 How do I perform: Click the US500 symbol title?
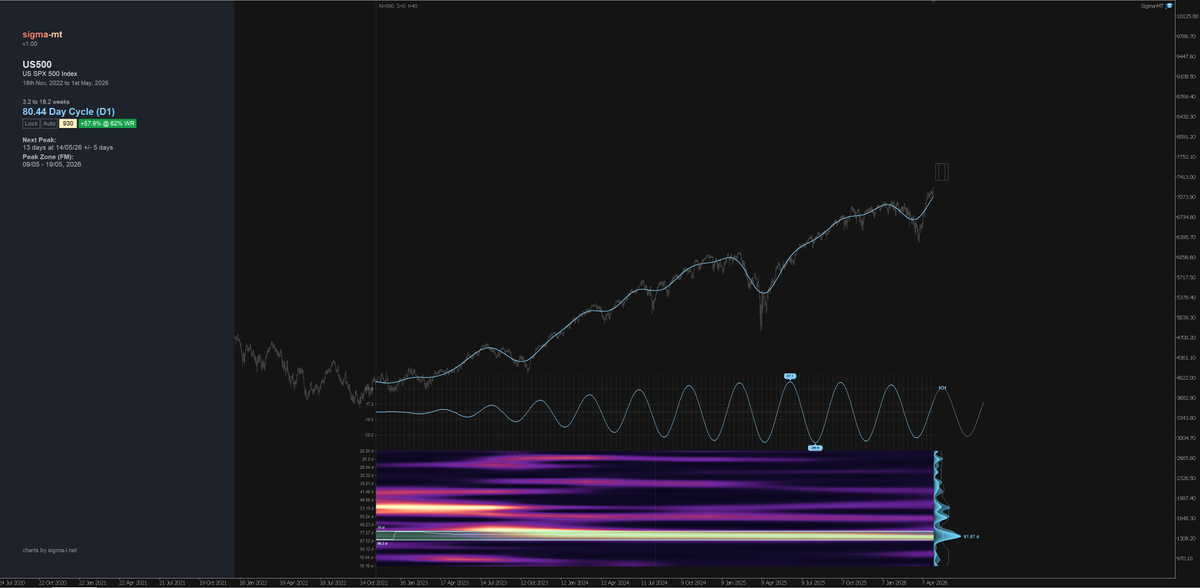(37, 64)
